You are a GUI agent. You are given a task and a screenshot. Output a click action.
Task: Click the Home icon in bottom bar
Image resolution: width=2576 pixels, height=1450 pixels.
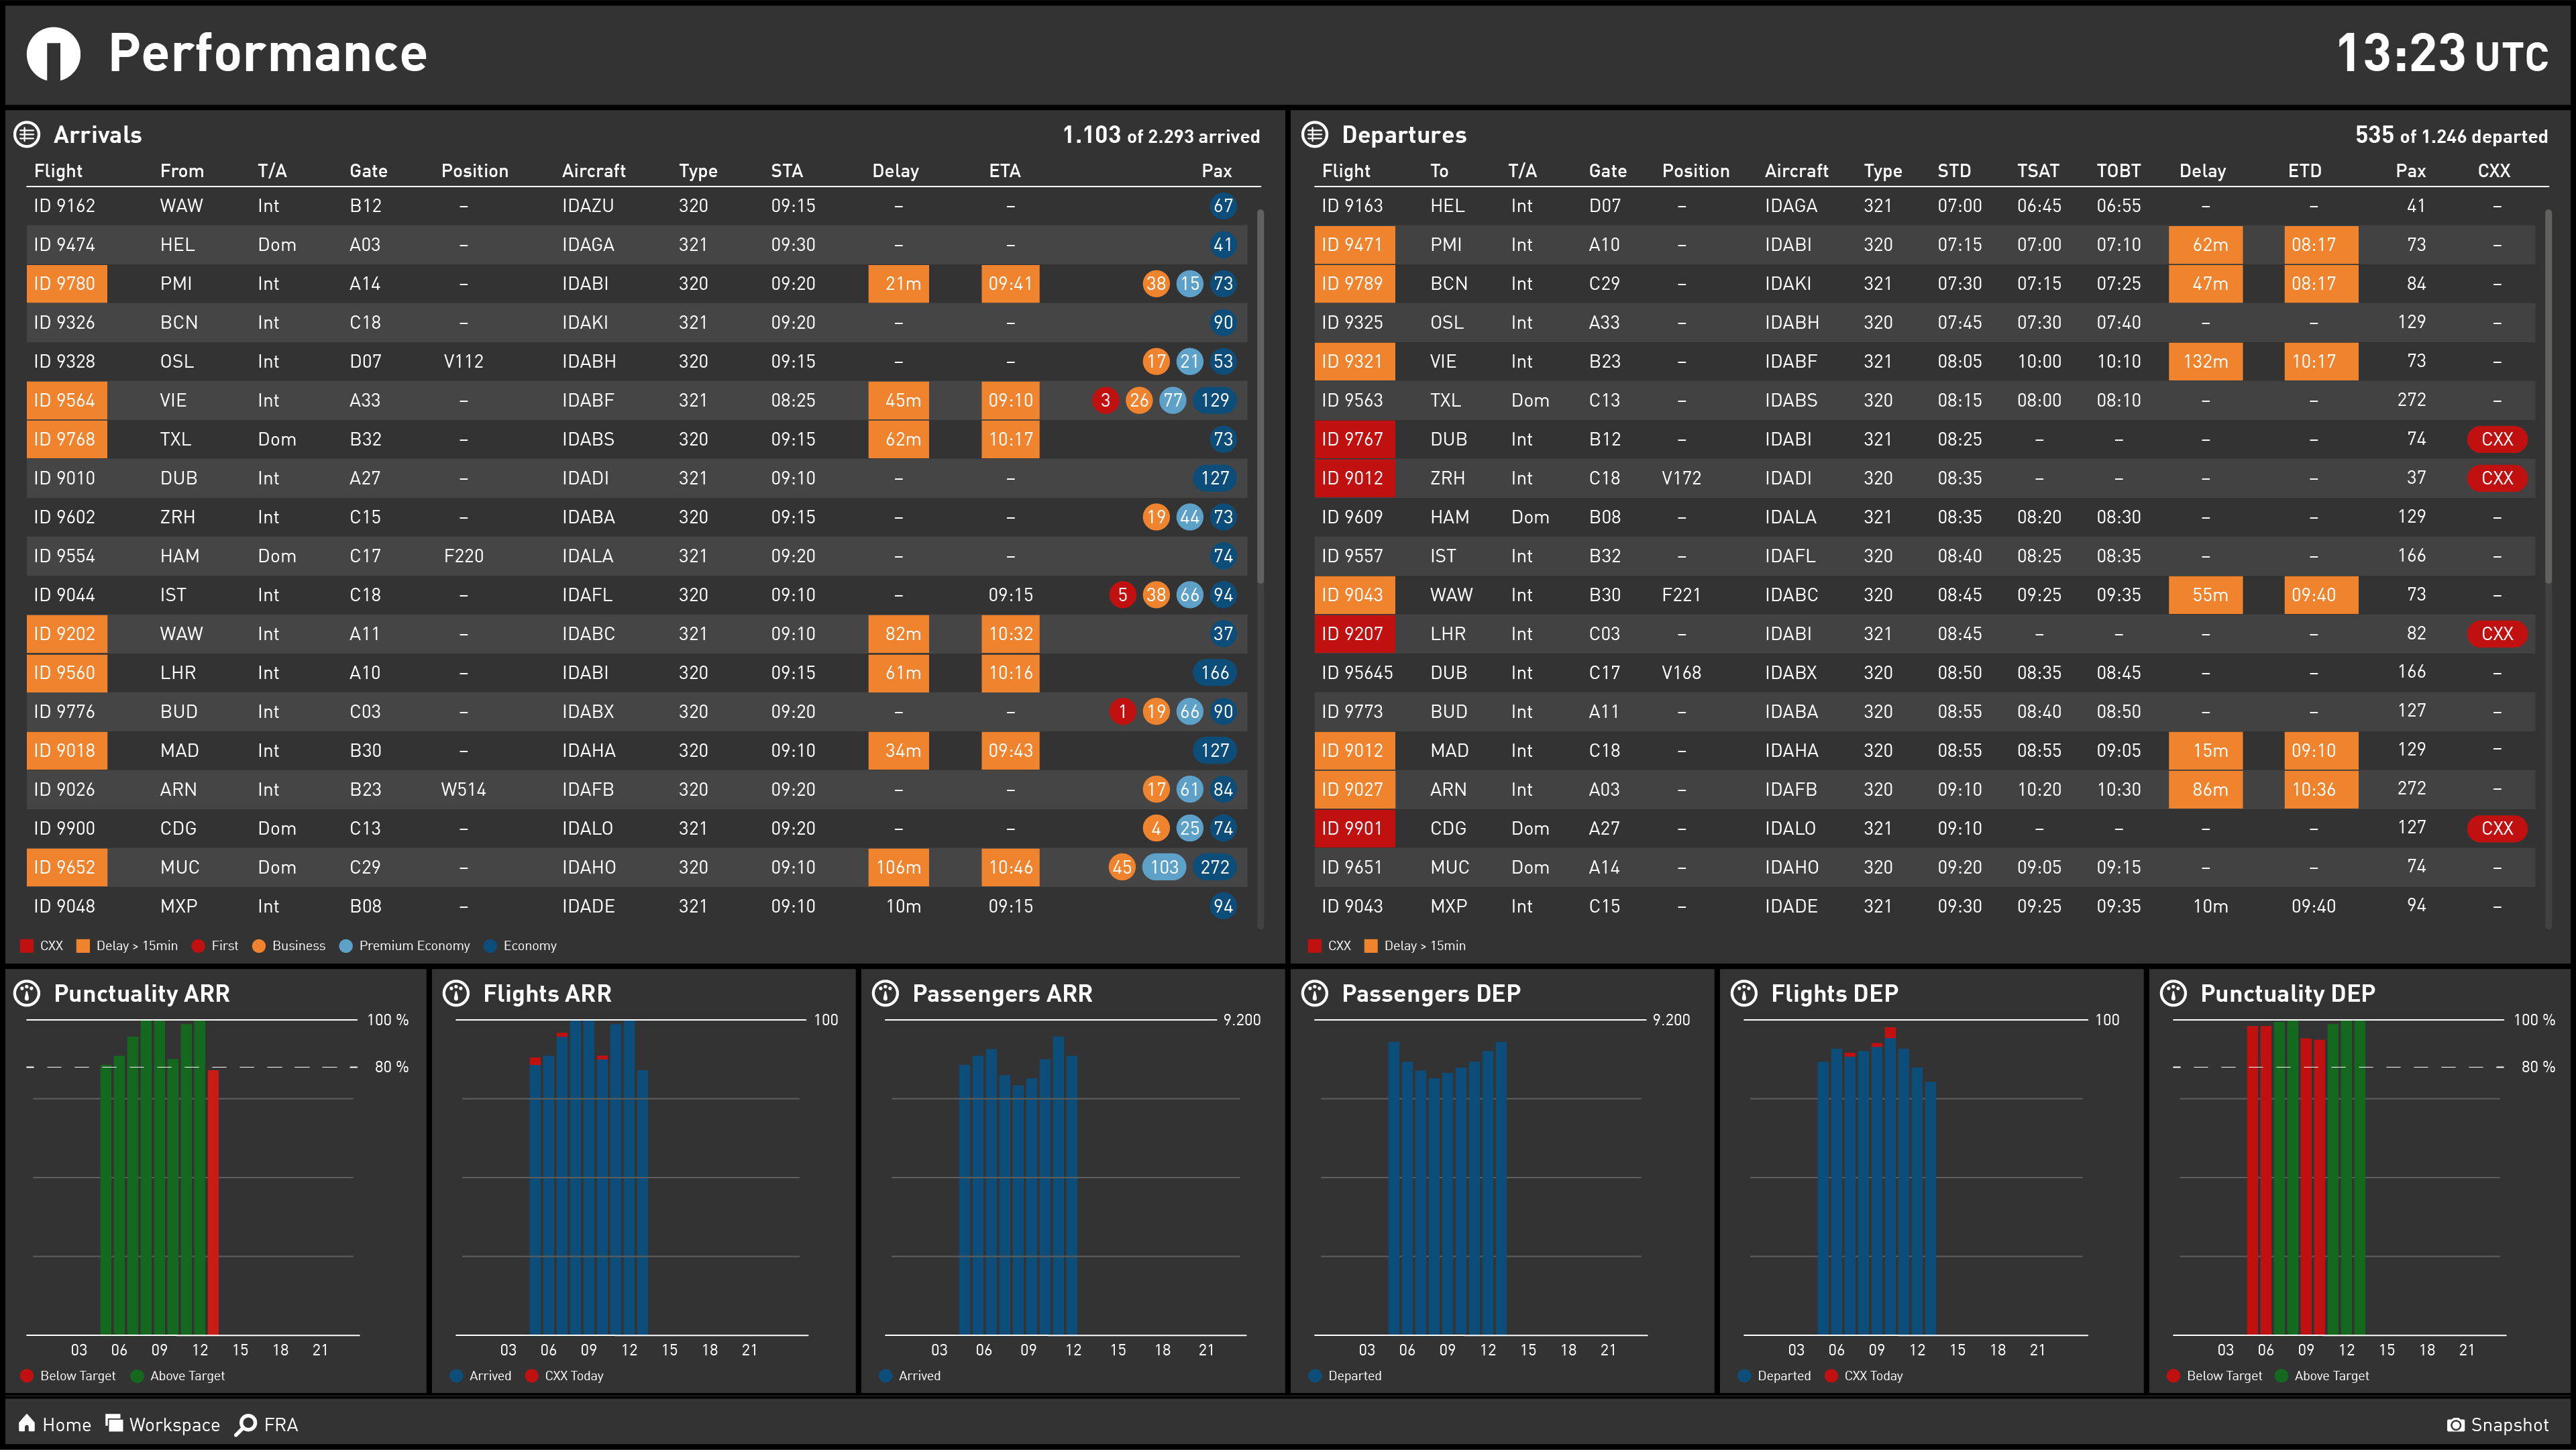(27, 1423)
